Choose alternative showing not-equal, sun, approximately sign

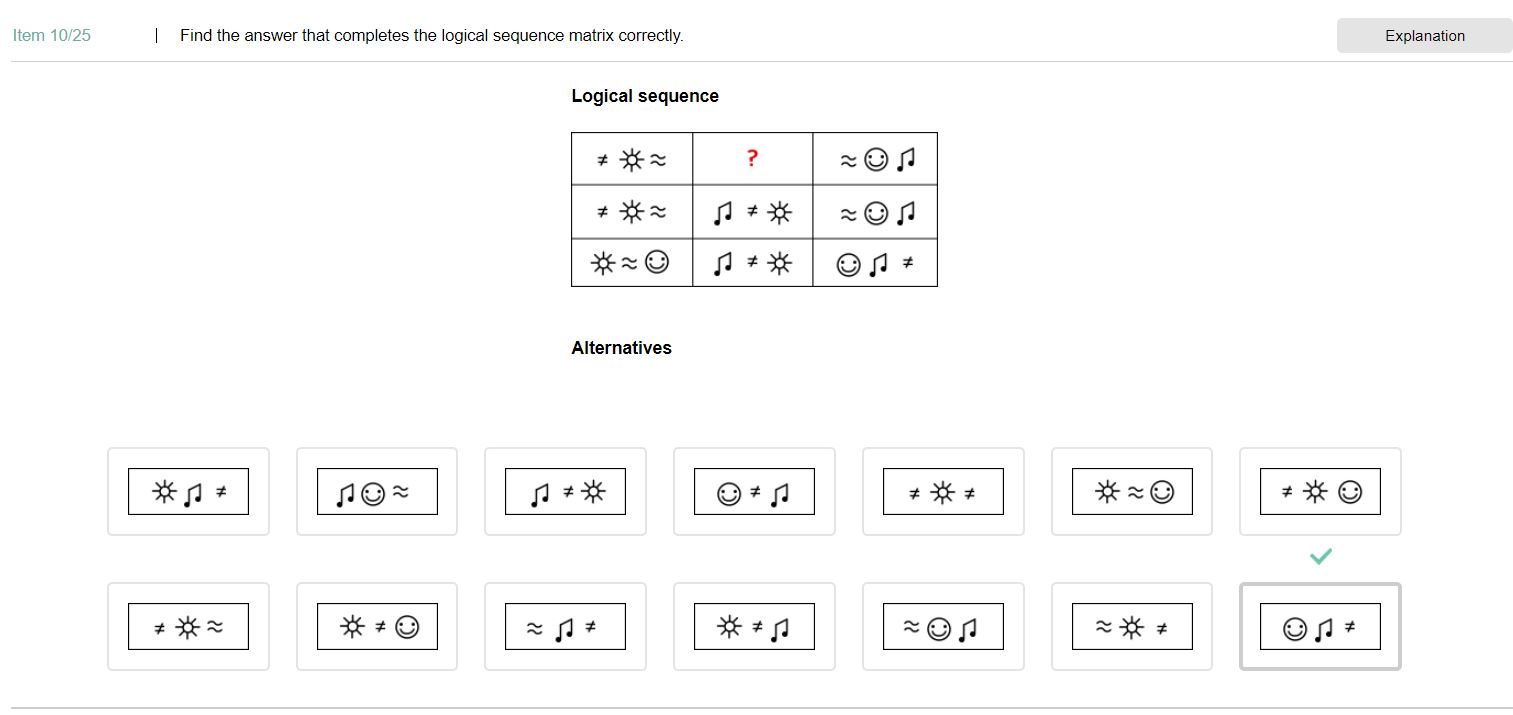188,627
